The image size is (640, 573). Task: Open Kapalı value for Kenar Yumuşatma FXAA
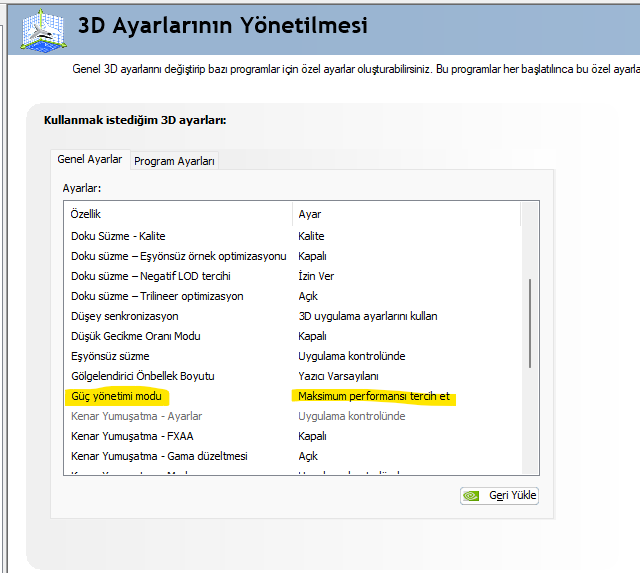(x=312, y=436)
